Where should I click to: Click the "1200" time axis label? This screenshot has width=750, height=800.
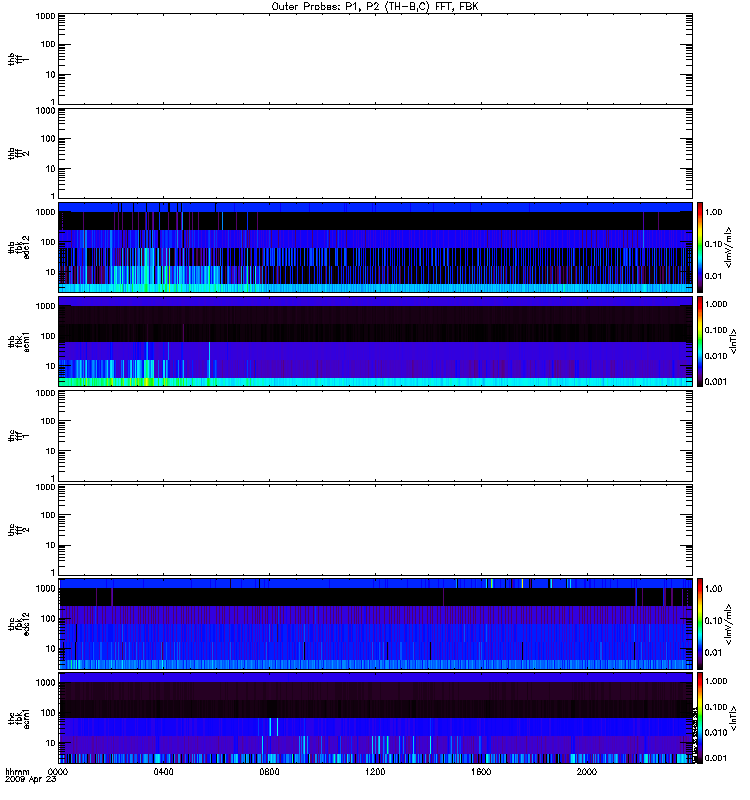point(375,772)
